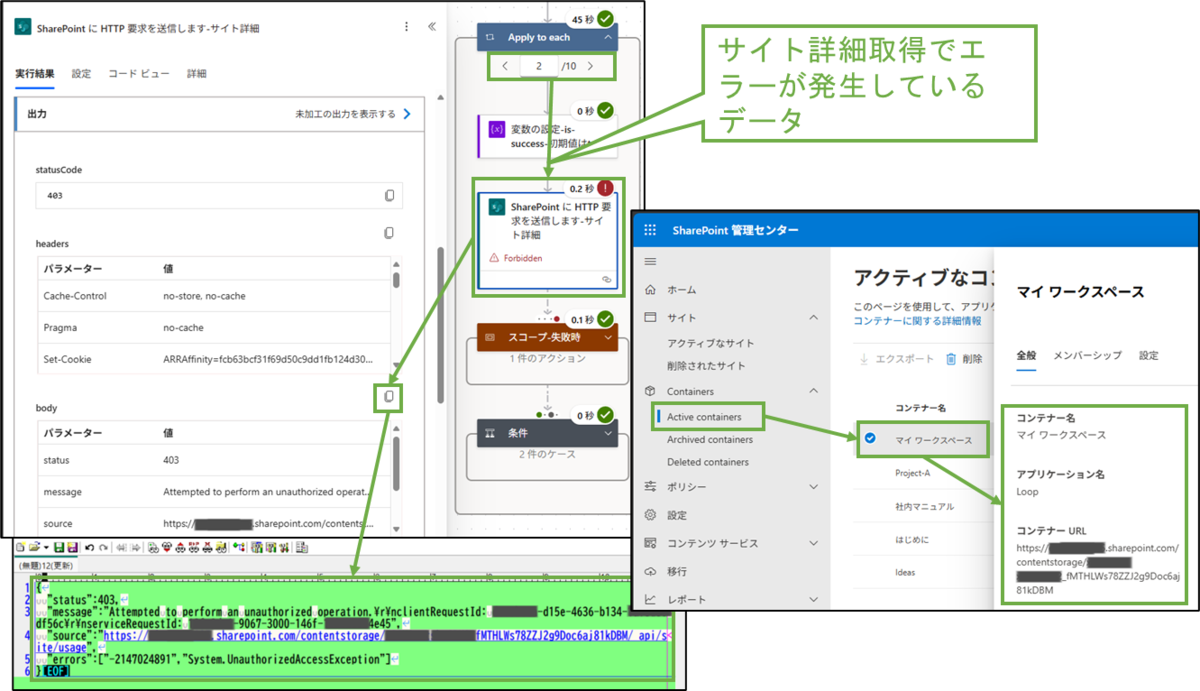Image resolution: width=1200 pixels, height=691 pixels.
Task: Open the more options menu in action panel header
Action: 406,27
